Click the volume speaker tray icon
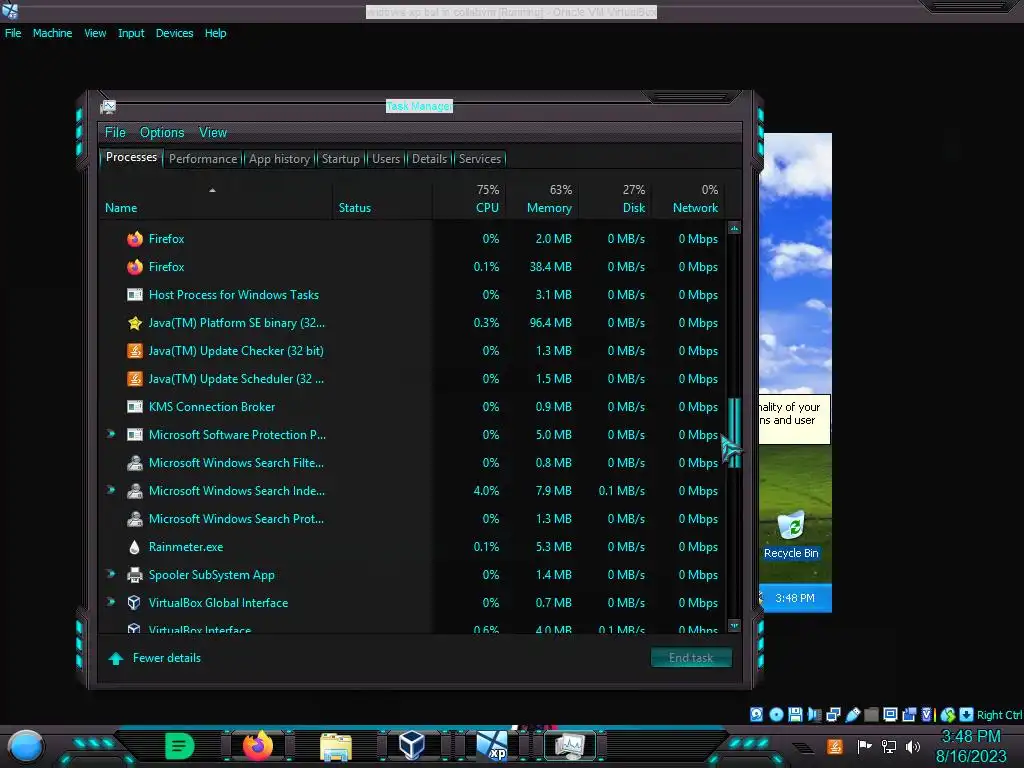Screen dimensions: 1024x768 click(x=913, y=746)
